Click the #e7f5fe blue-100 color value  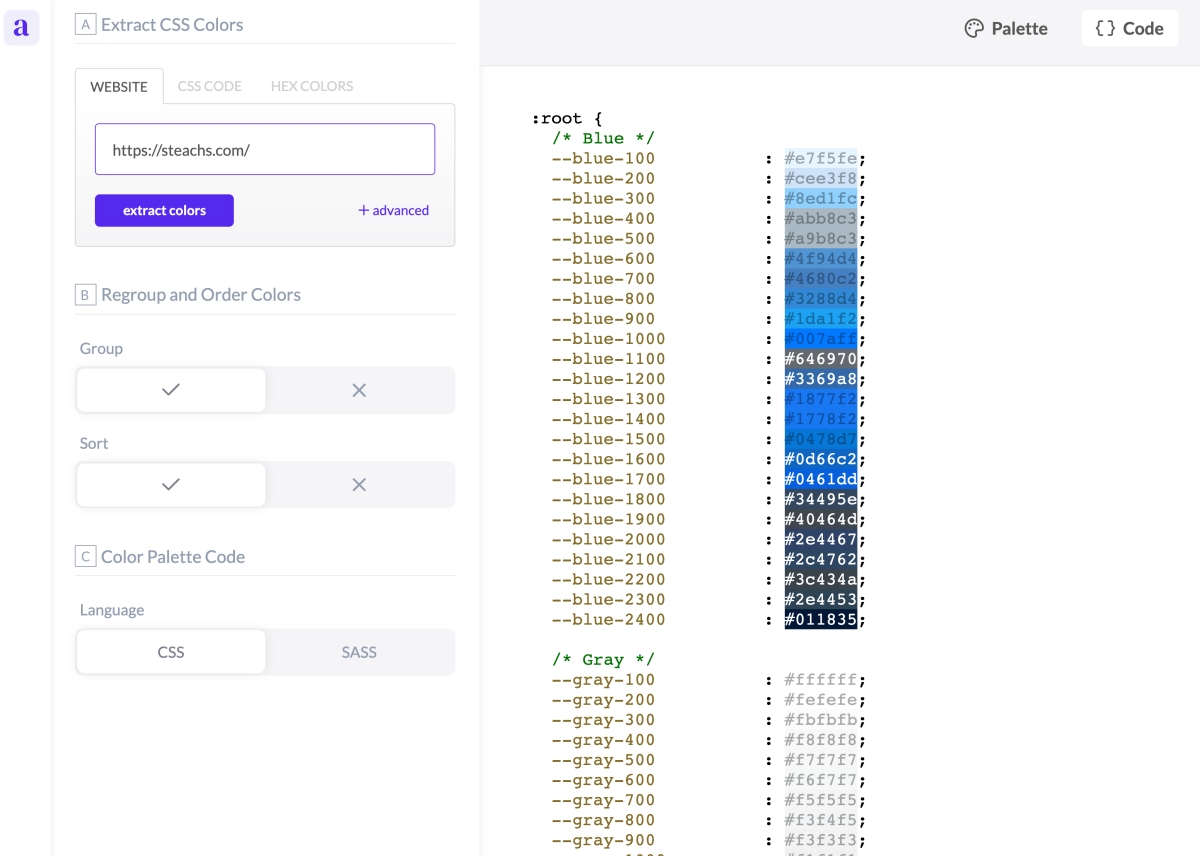(820, 158)
